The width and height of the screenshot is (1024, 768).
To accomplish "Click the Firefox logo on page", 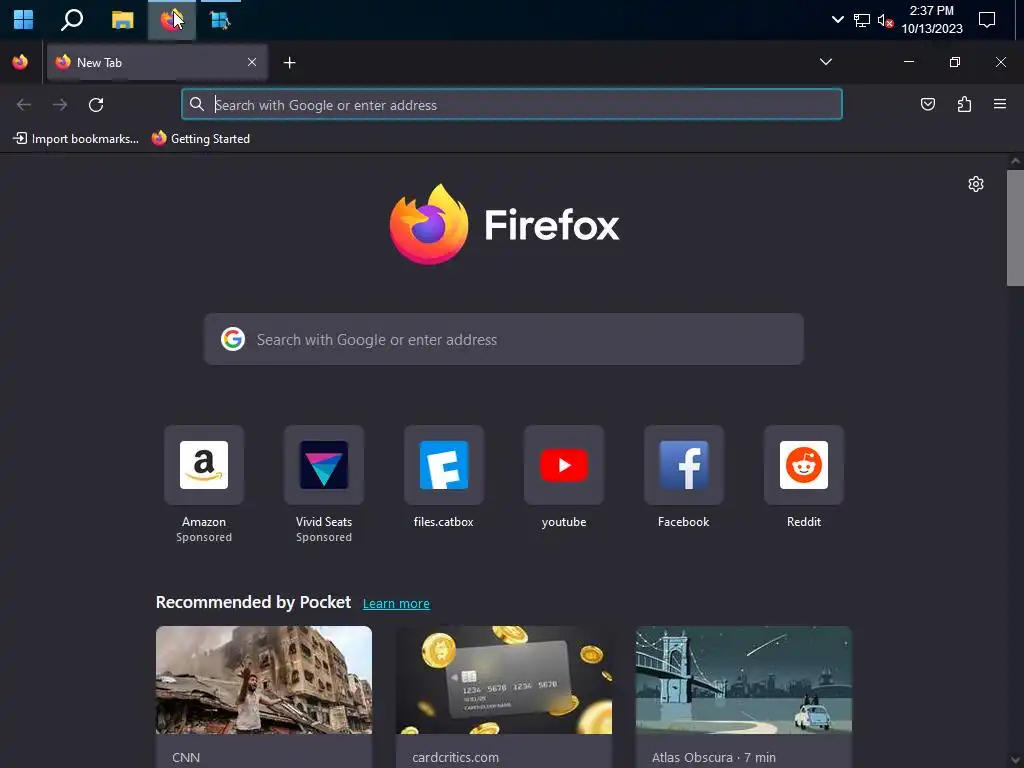I will point(504,225).
